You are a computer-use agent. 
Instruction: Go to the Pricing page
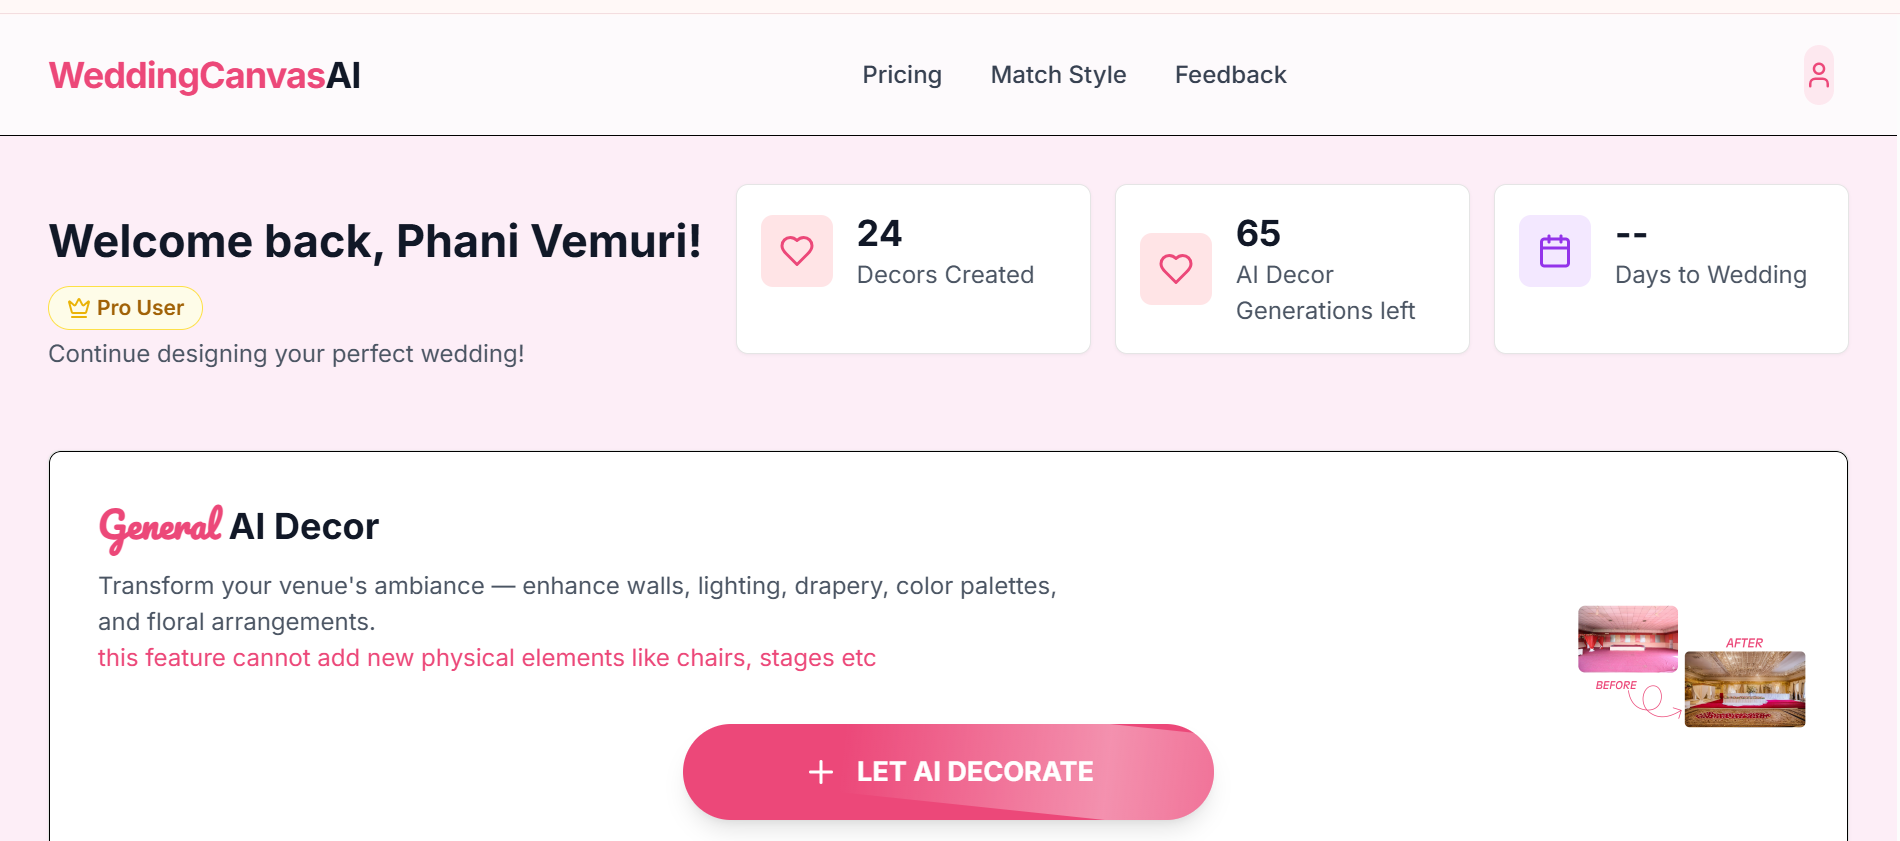902,75
